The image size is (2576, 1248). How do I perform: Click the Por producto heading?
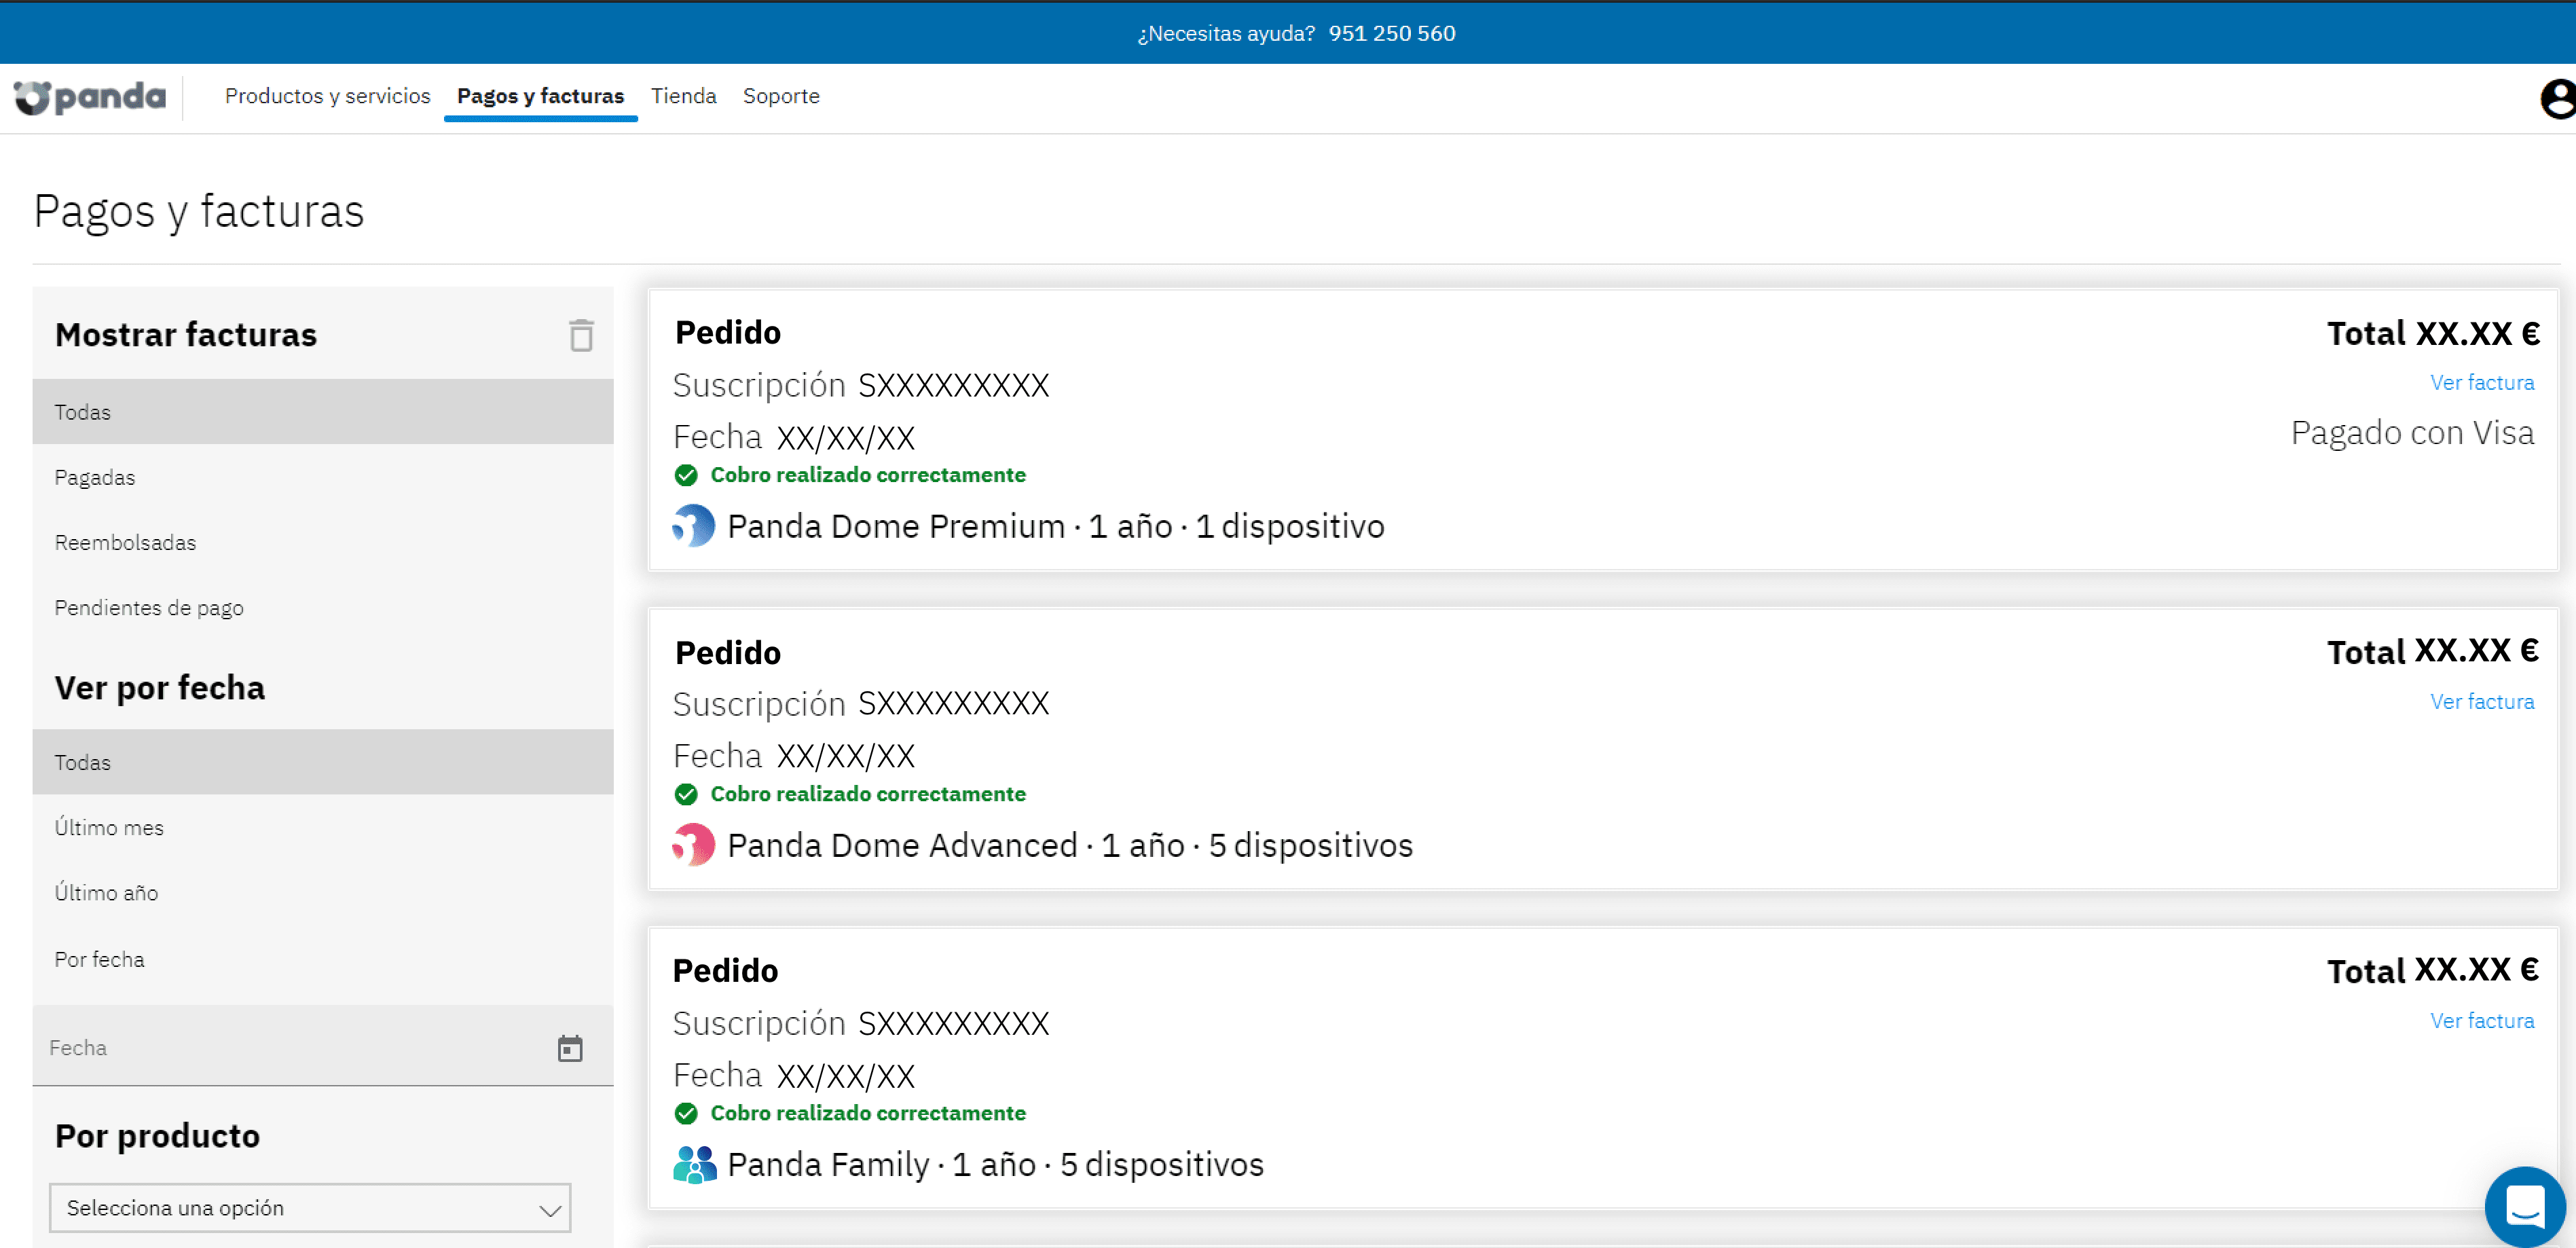157,1136
